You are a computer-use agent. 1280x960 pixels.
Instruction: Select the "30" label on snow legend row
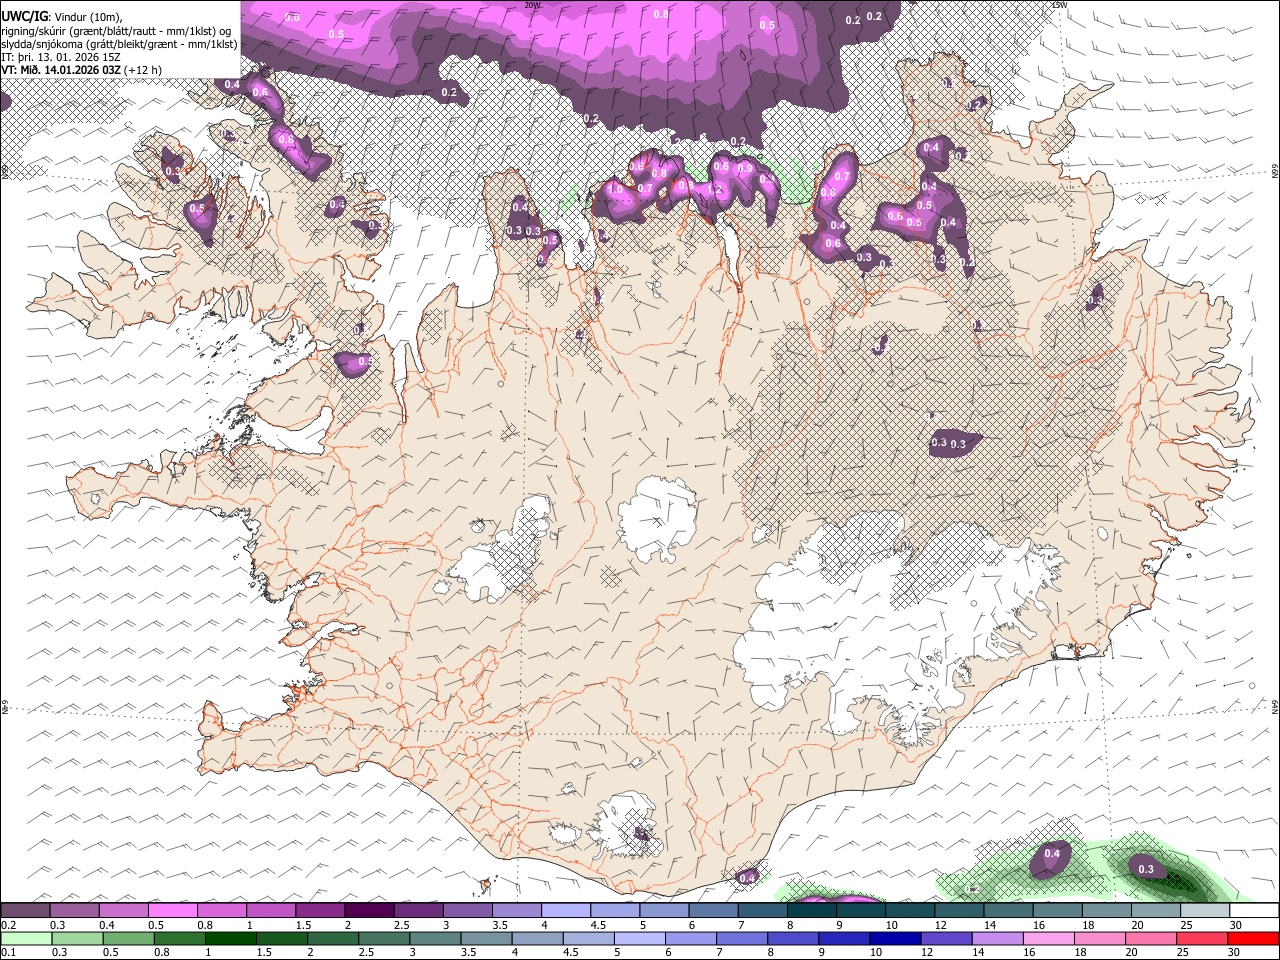(1235, 925)
